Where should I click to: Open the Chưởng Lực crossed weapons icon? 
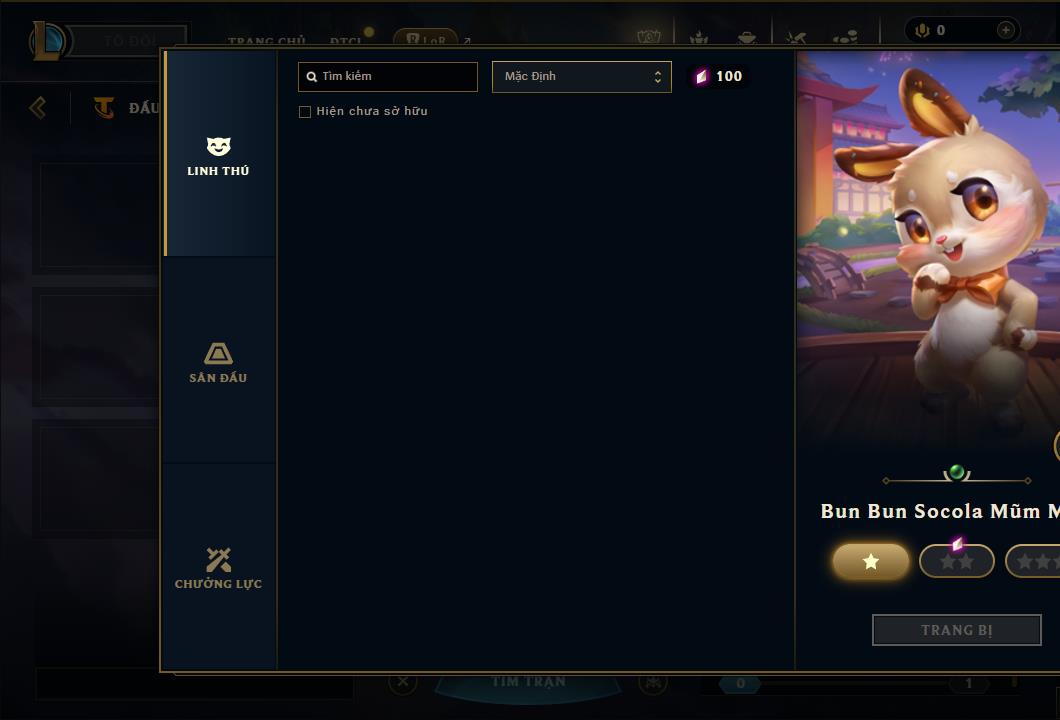[218, 560]
